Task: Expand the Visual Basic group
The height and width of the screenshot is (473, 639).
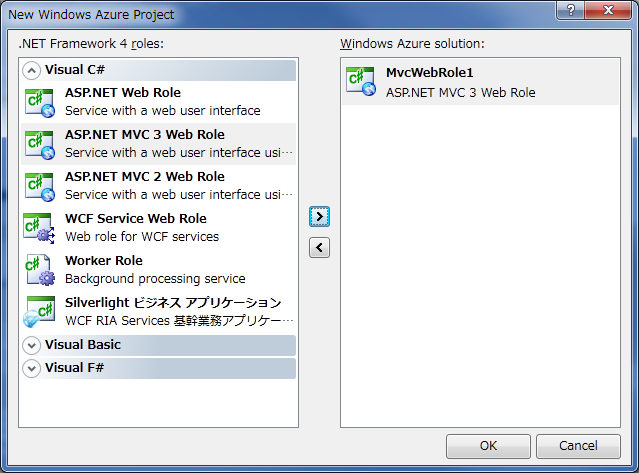Action: tap(31, 345)
